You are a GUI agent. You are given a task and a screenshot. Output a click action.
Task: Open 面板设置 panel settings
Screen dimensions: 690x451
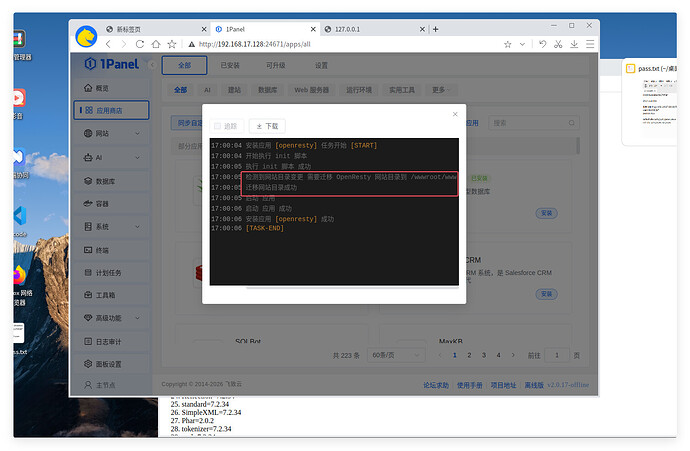pyautogui.click(x=108, y=364)
